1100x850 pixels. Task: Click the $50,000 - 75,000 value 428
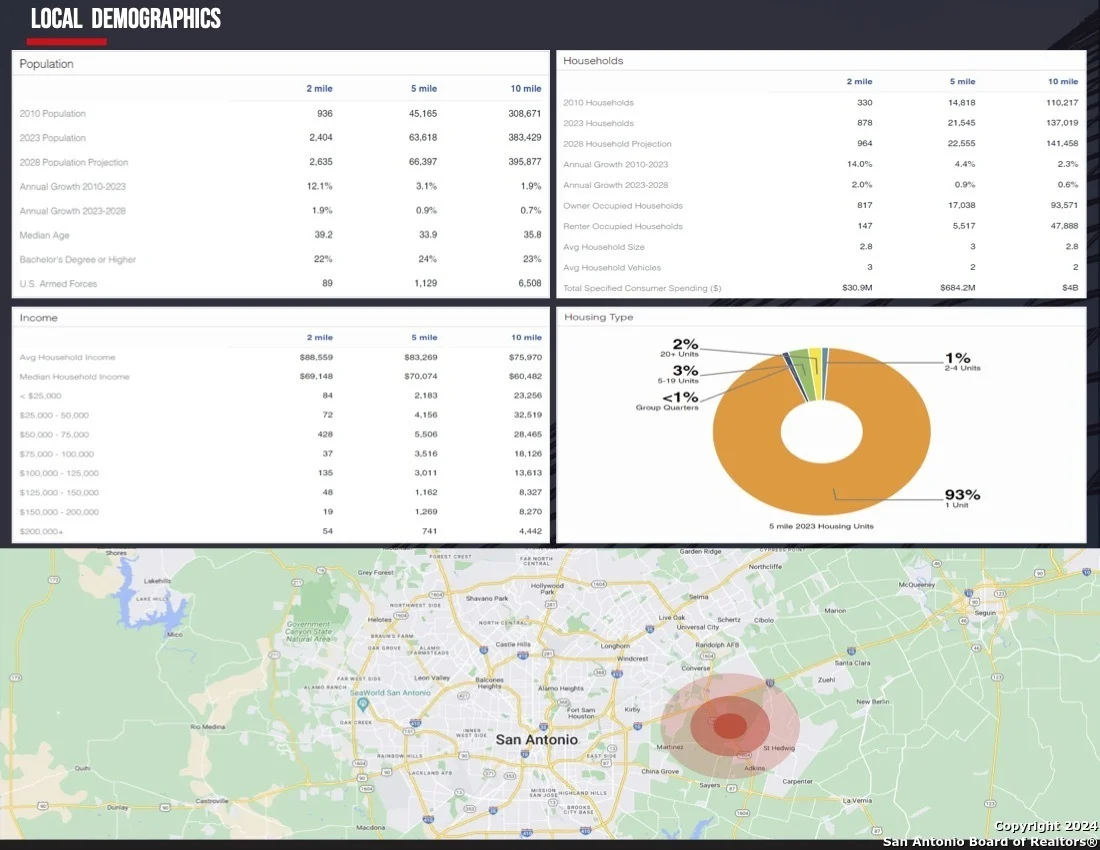pos(325,434)
